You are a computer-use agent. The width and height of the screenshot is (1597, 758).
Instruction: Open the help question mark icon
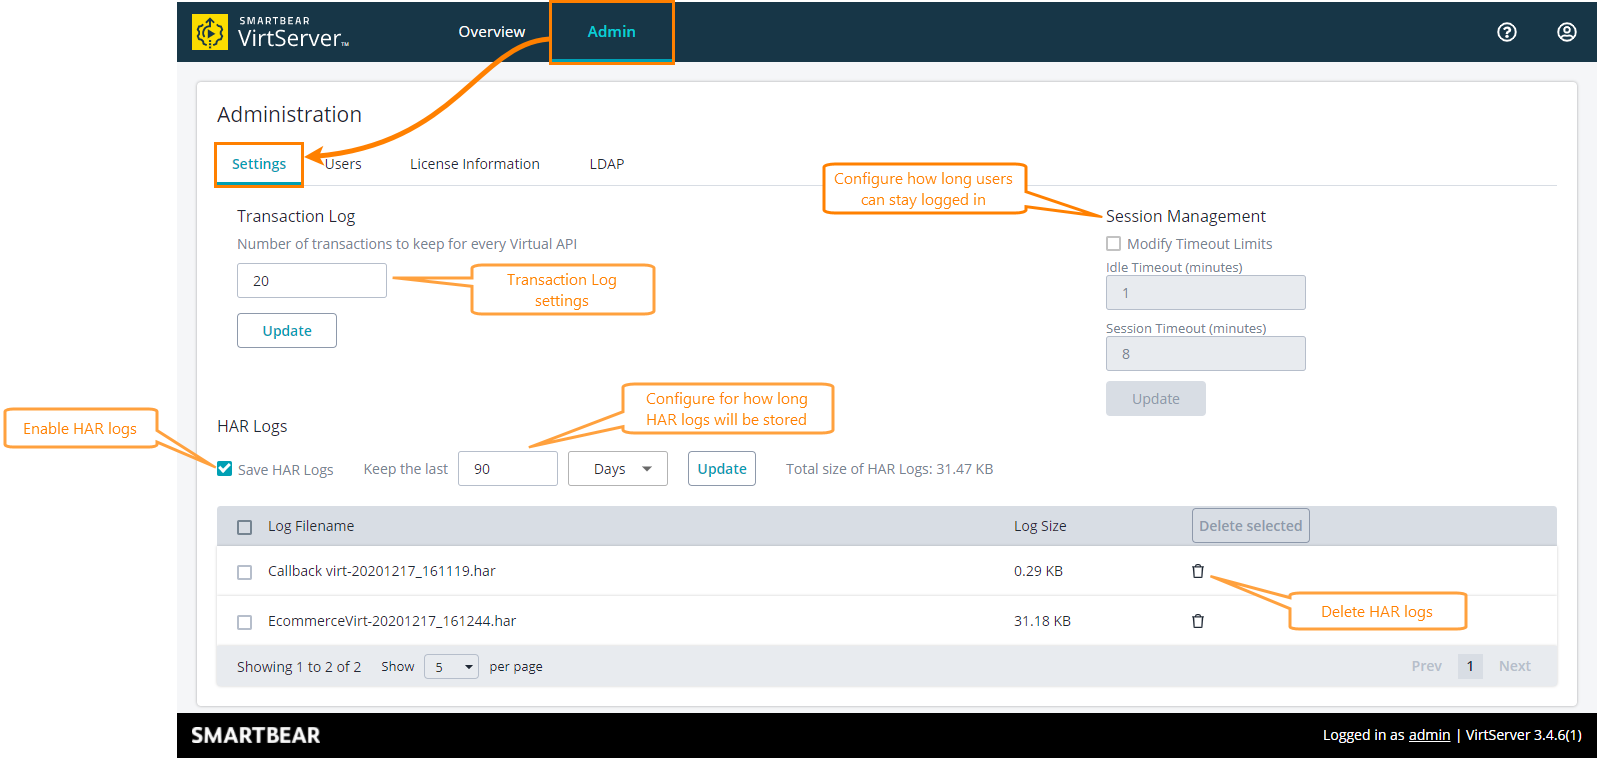click(1507, 32)
